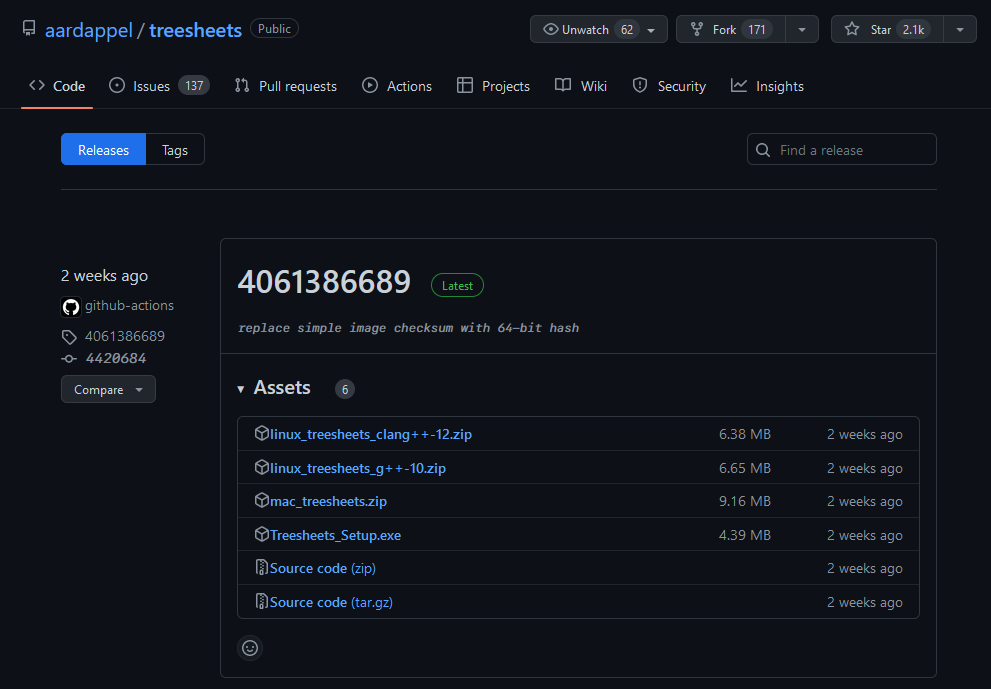The image size is (991, 689).
Task: Switch to the Tags view
Action: tap(175, 150)
